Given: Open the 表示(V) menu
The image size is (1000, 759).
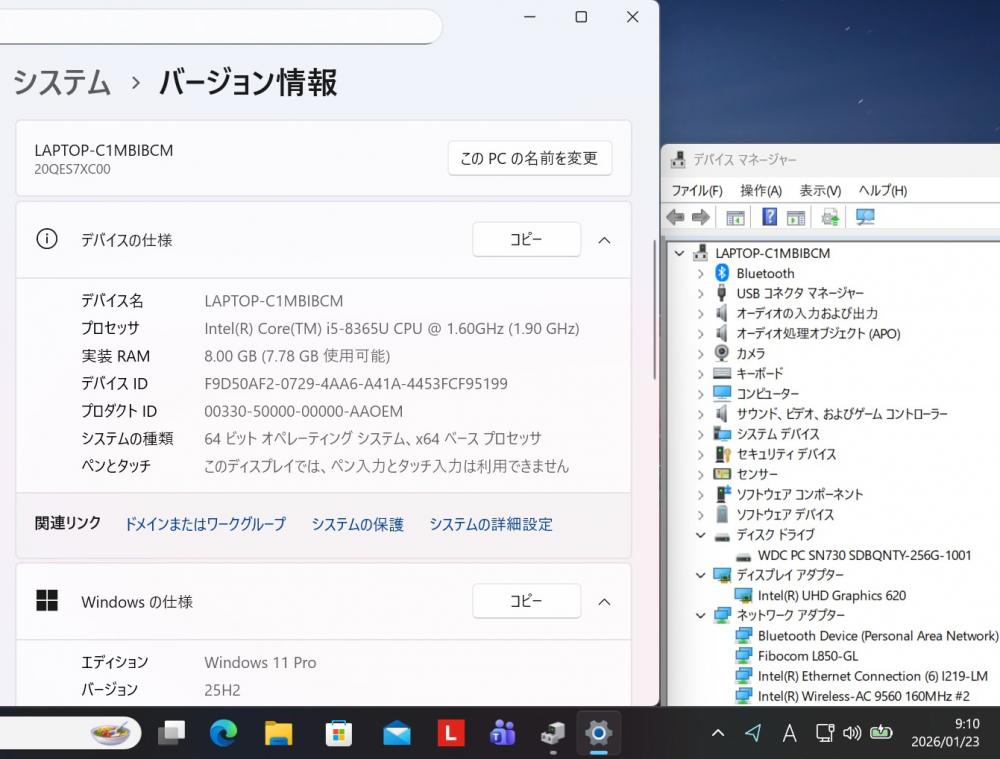Looking at the screenshot, I should point(820,190).
